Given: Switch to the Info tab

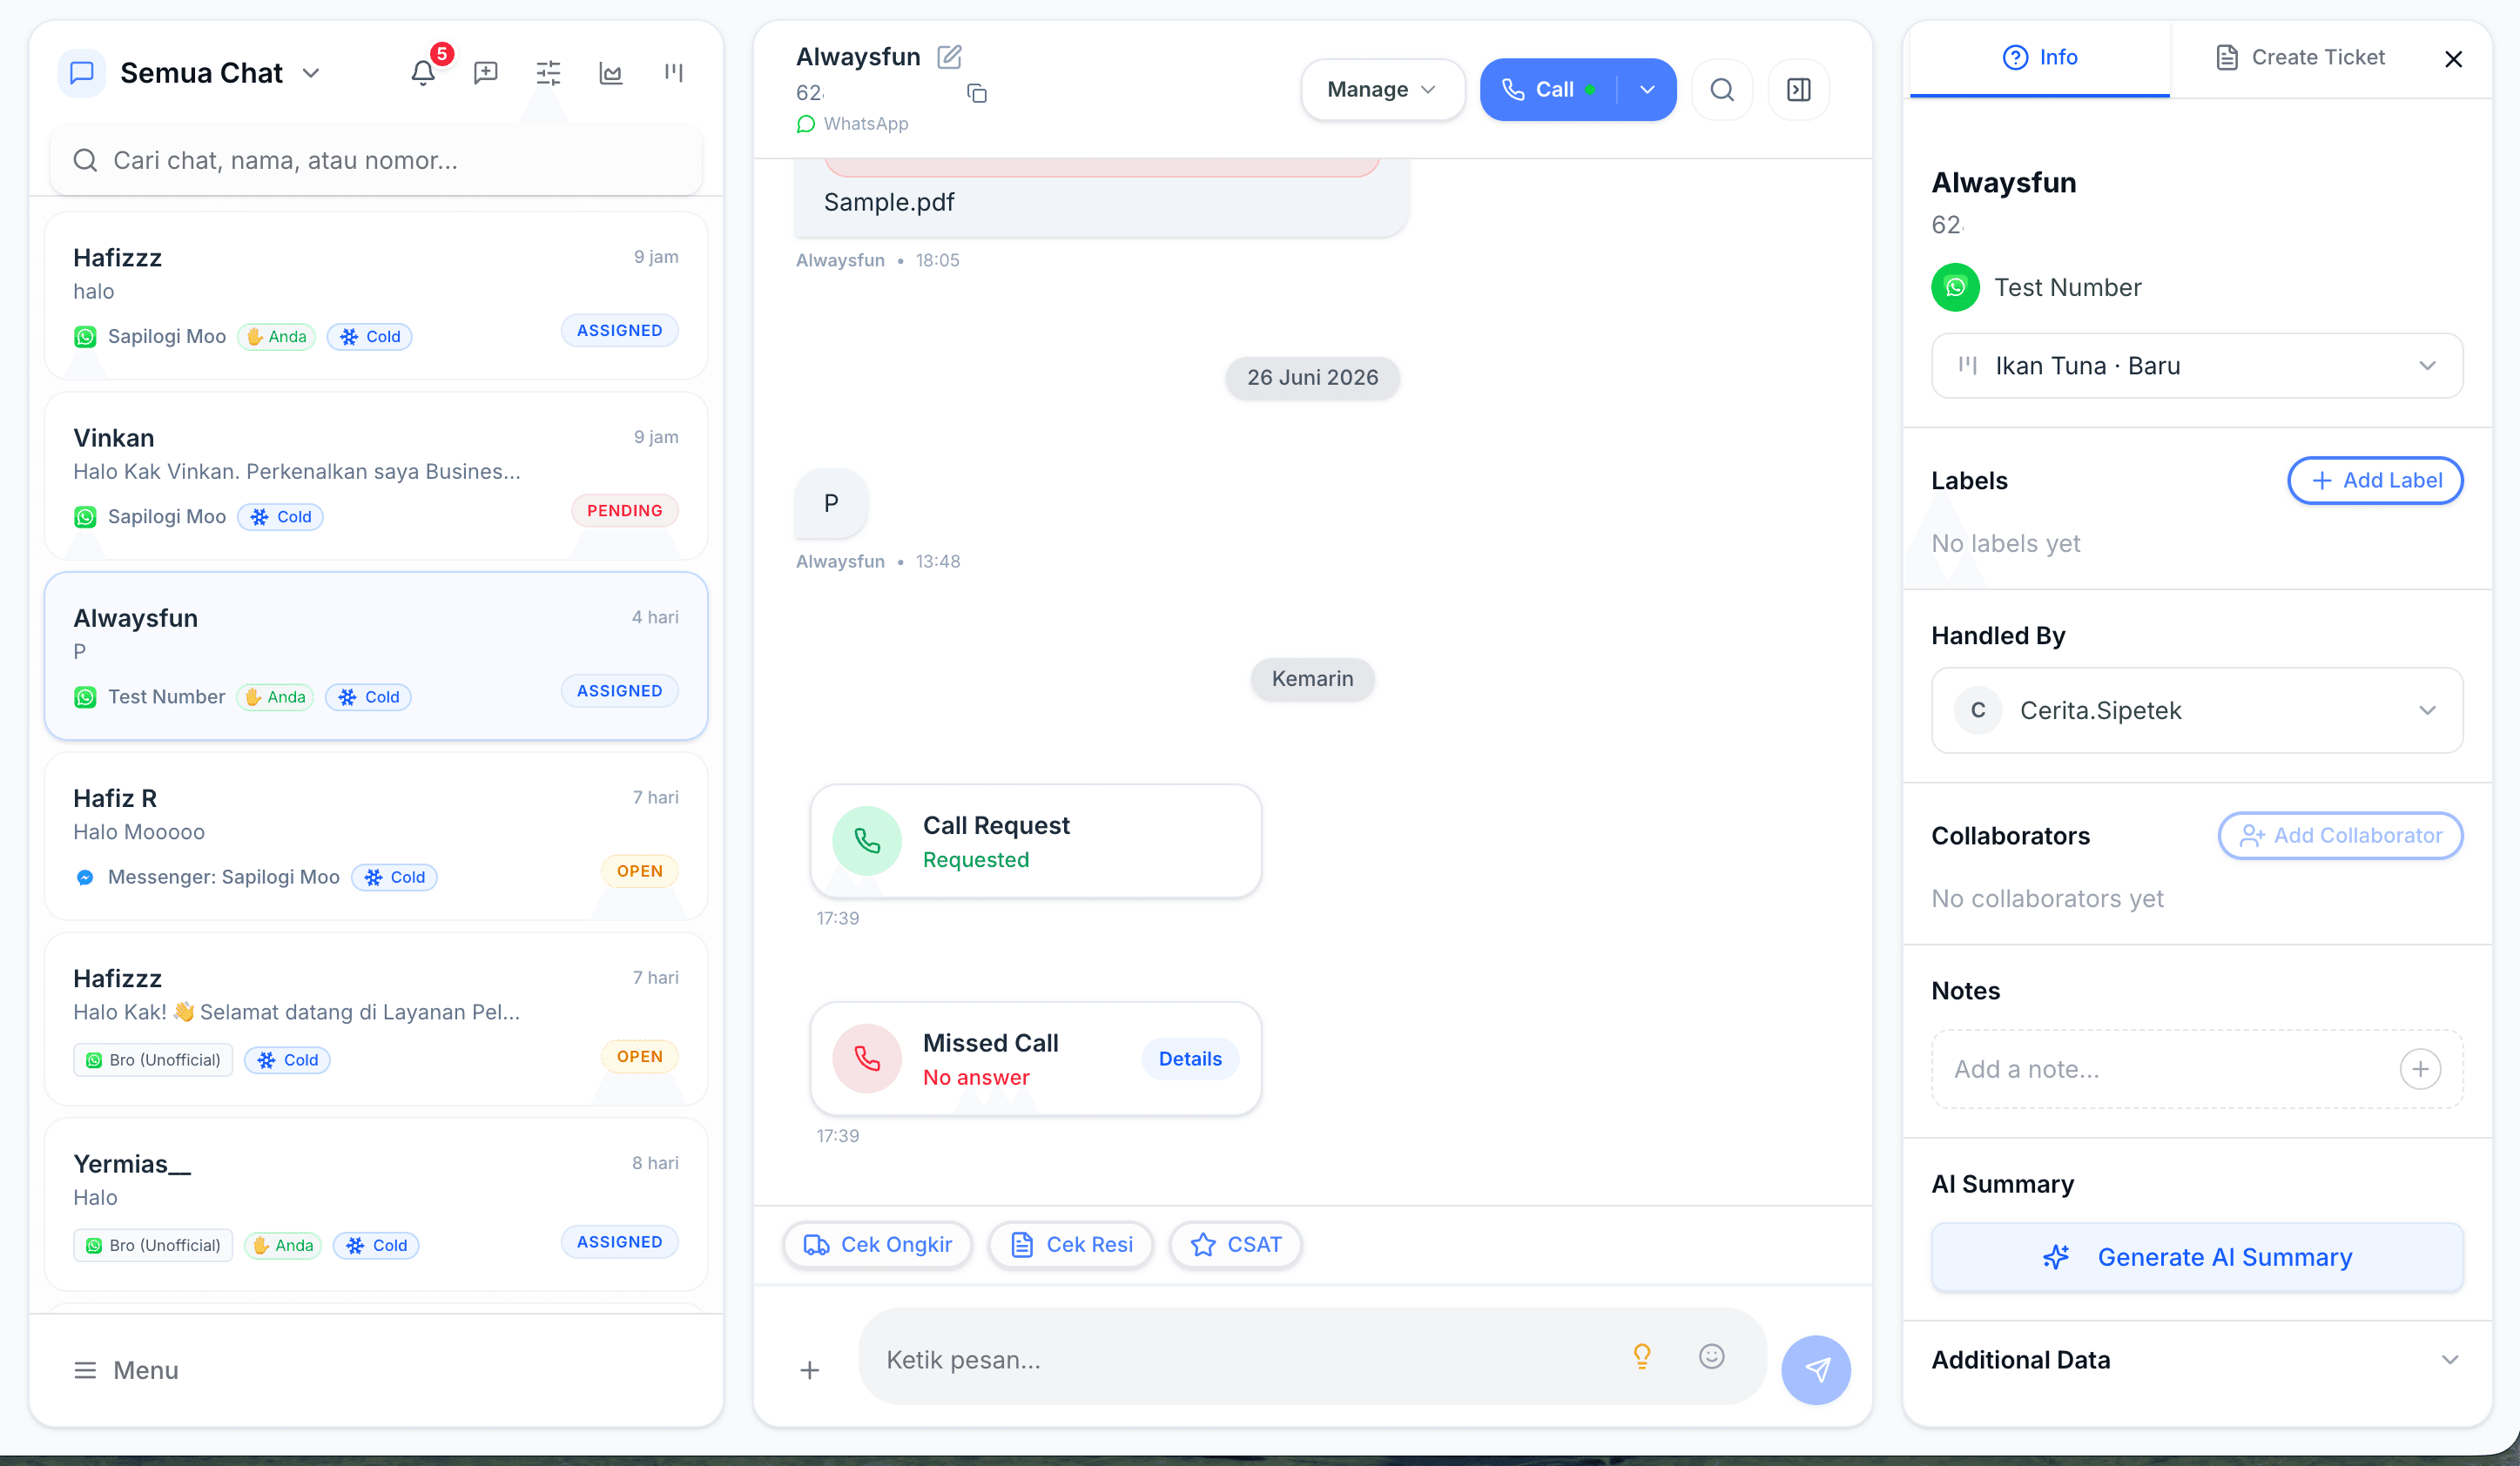Looking at the screenshot, I should pyautogui.click(x=2039, y=58).
